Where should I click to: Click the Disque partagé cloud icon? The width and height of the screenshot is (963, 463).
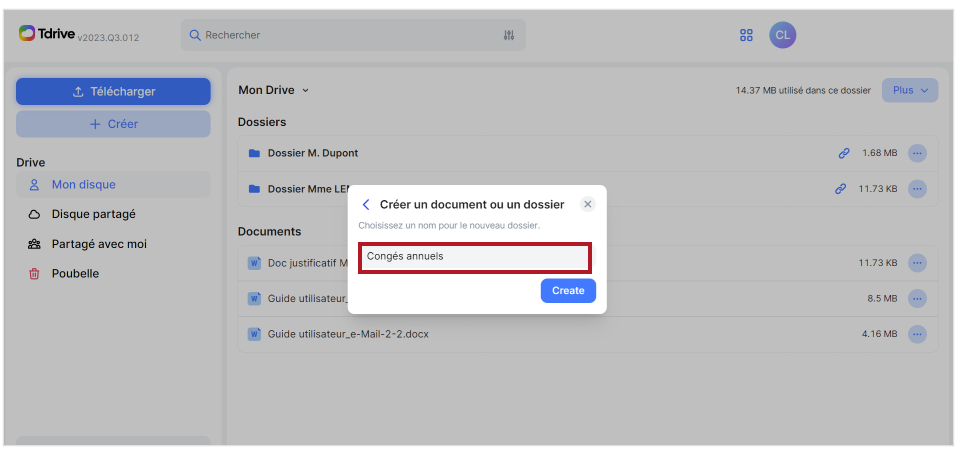click(x=34, y=214)
